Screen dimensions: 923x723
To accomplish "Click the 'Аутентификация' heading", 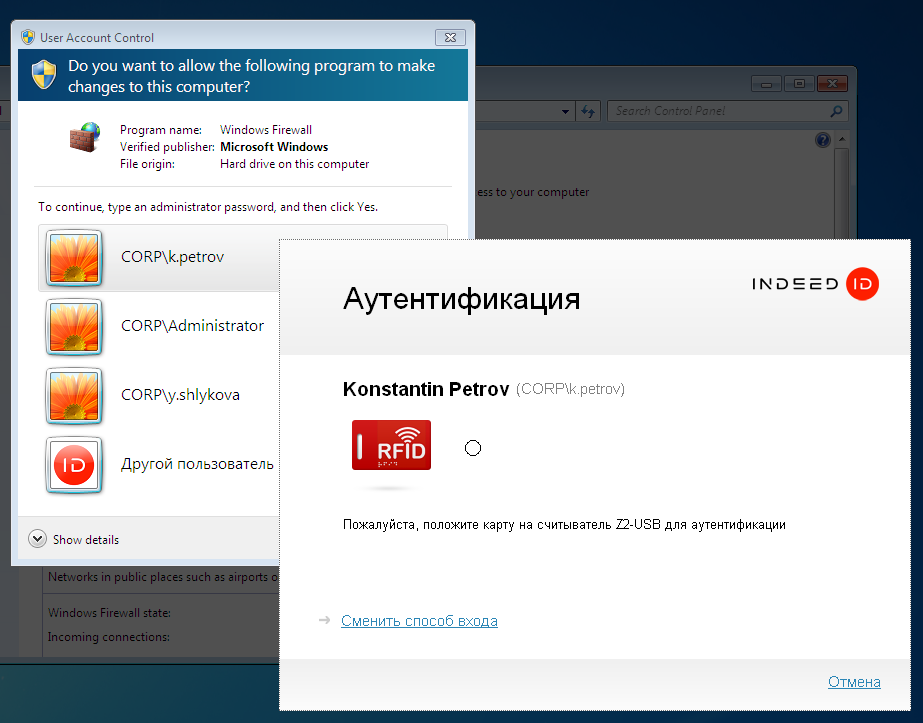I will pyautogui.click(x=462, y=299).
